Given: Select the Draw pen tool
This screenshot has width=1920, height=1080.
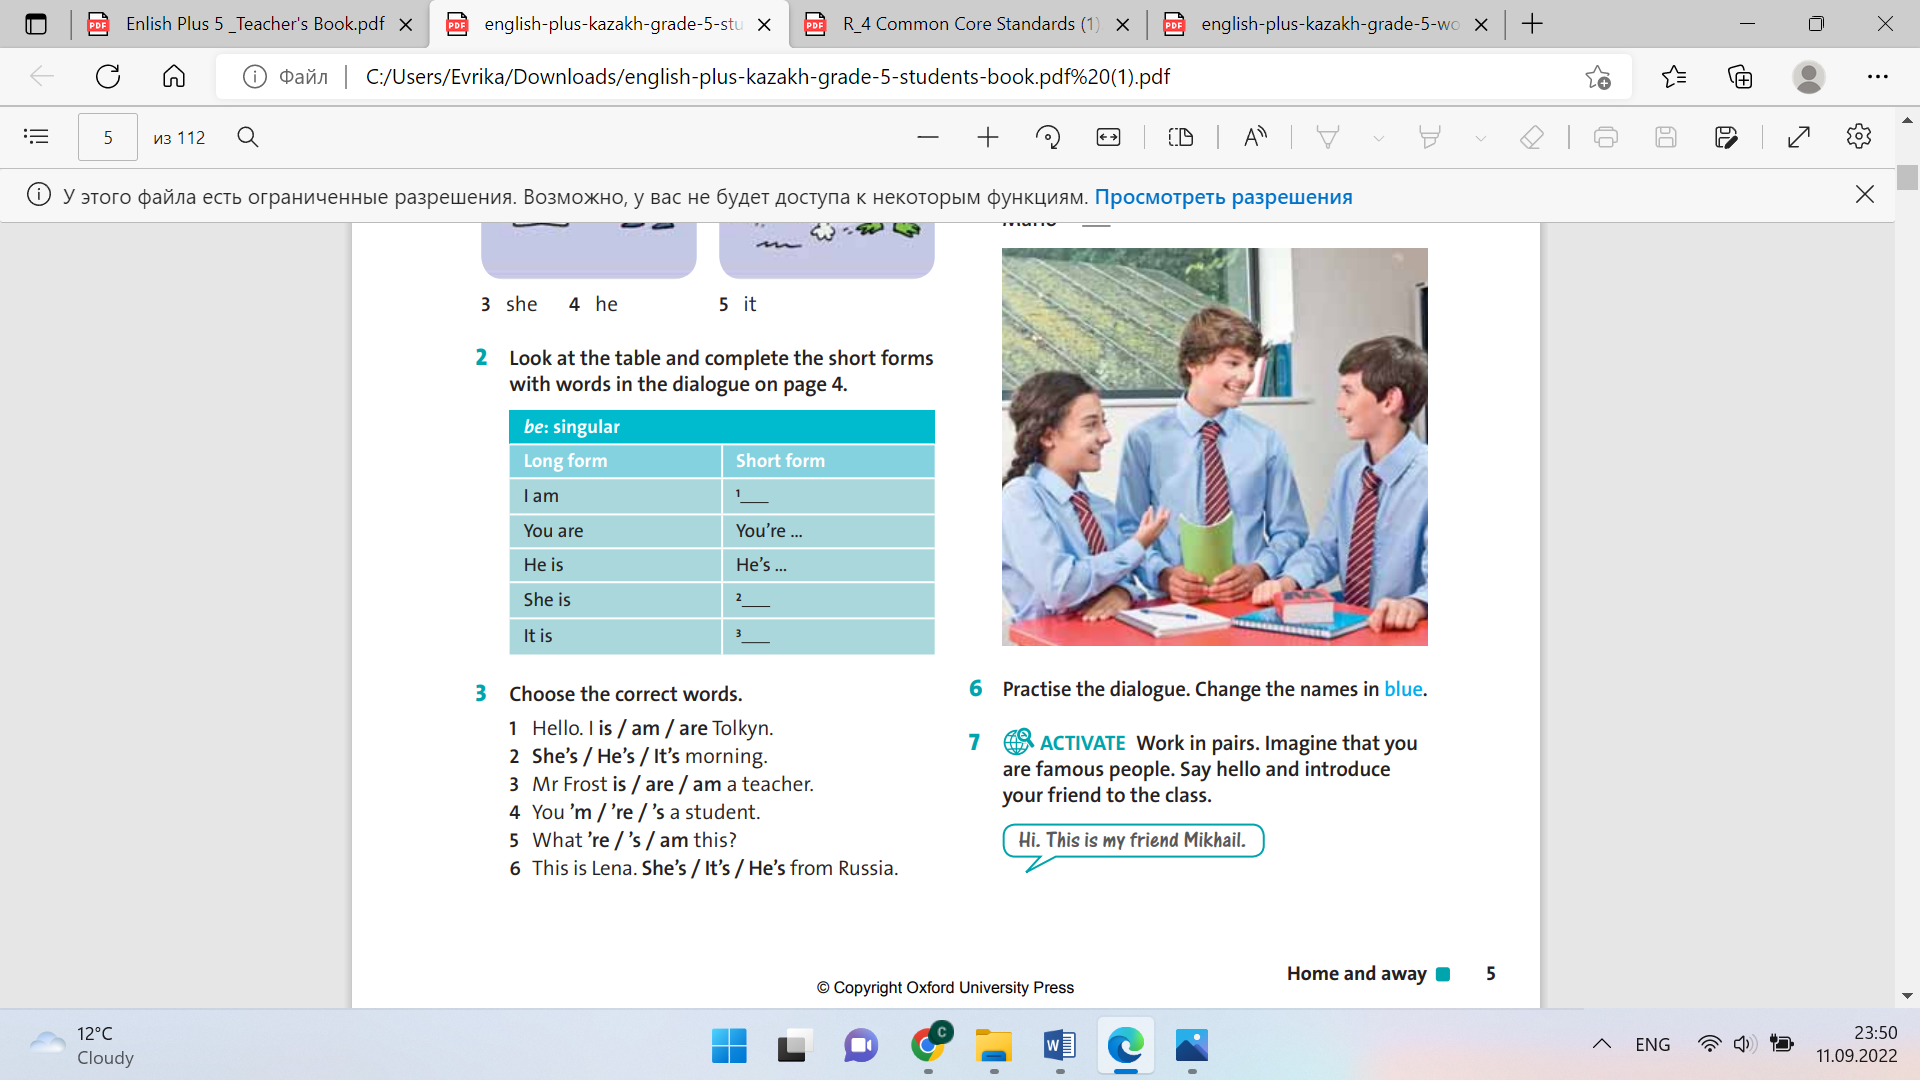Looking at the screenshot, I should [1327, 137].
